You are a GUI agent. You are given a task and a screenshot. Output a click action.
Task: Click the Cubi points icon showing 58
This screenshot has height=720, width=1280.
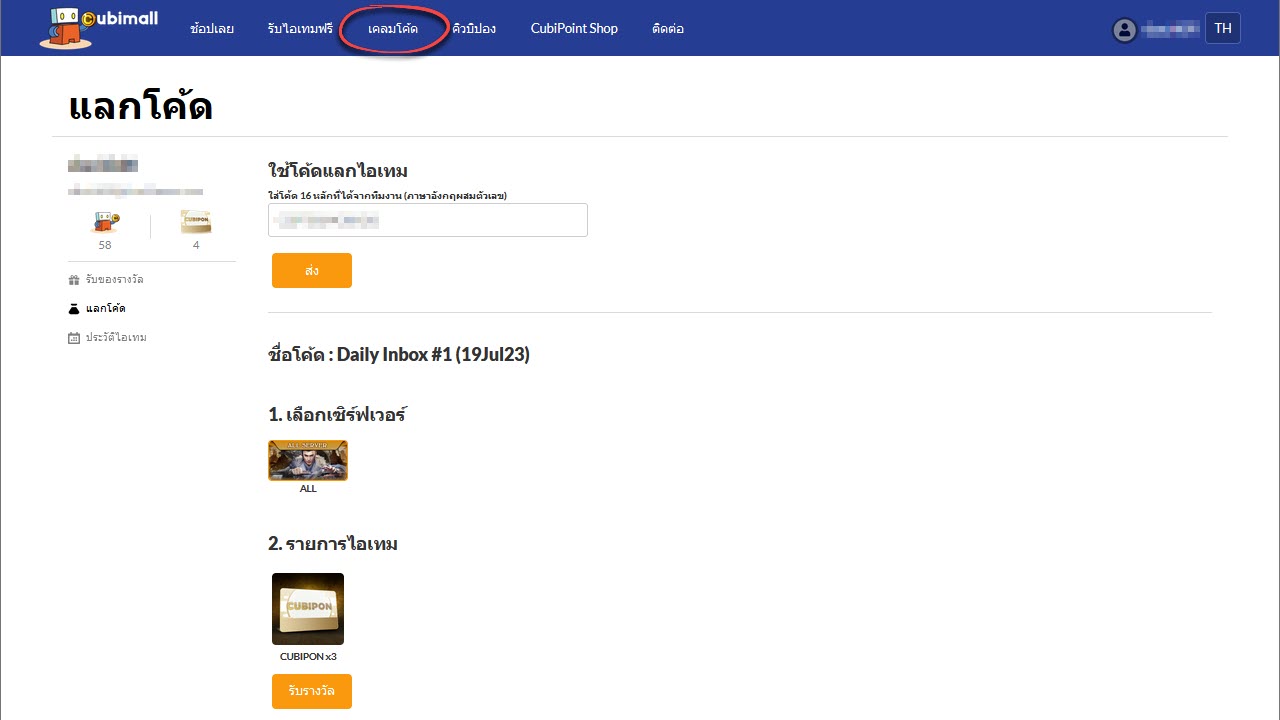click(x=105, y=222)
